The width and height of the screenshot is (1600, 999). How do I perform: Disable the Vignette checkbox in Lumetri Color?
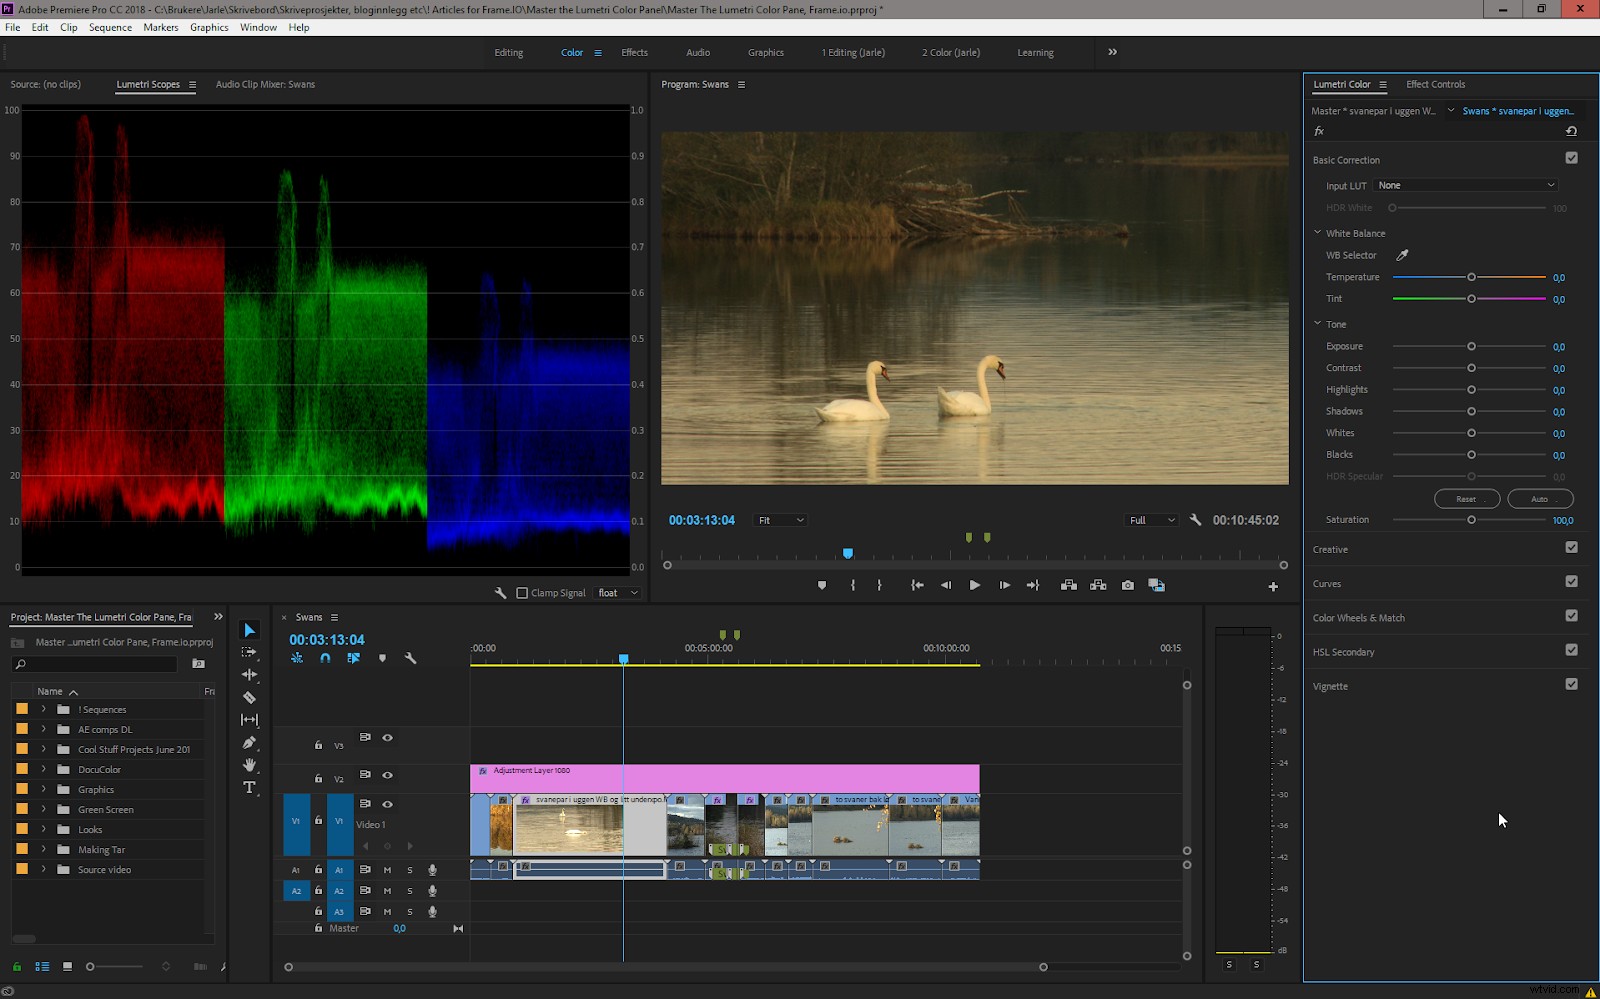coord(1572,685)
